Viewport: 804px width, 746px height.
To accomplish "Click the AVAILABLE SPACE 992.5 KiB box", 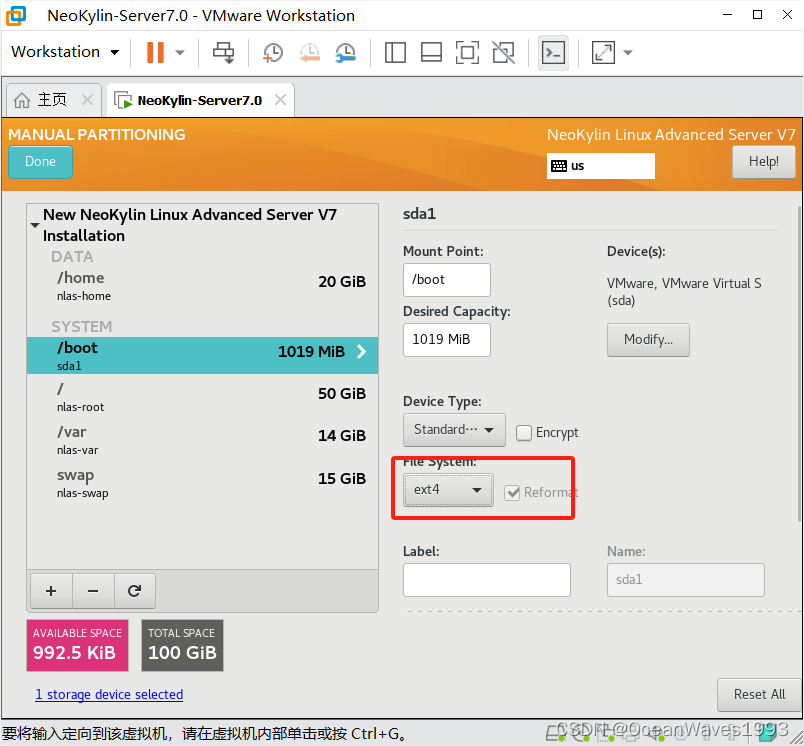I will coord(77,646).
